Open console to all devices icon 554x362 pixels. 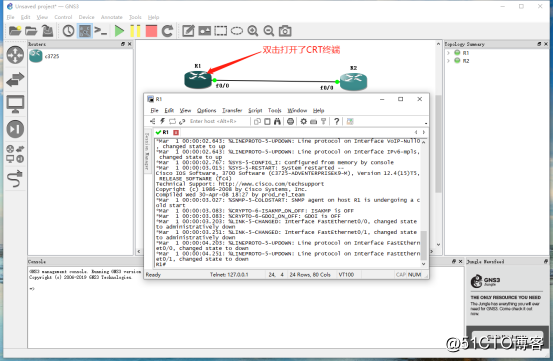[x=101, y=31]
